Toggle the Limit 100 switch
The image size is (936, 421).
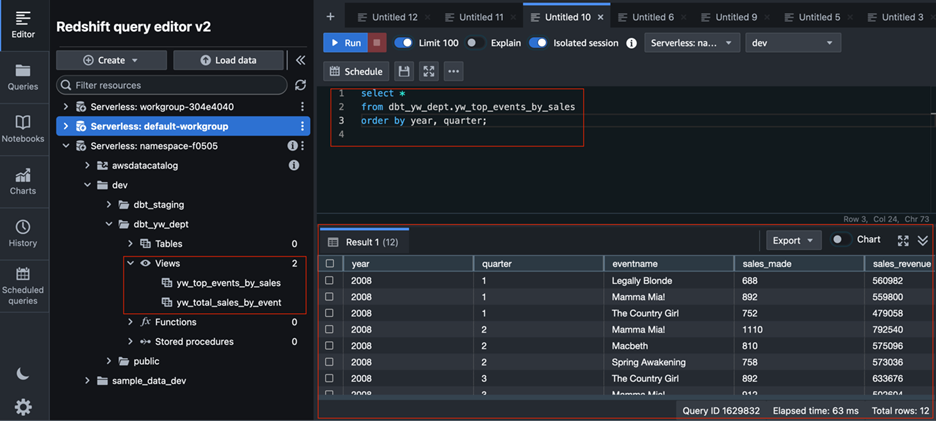(x=404, y=43)
